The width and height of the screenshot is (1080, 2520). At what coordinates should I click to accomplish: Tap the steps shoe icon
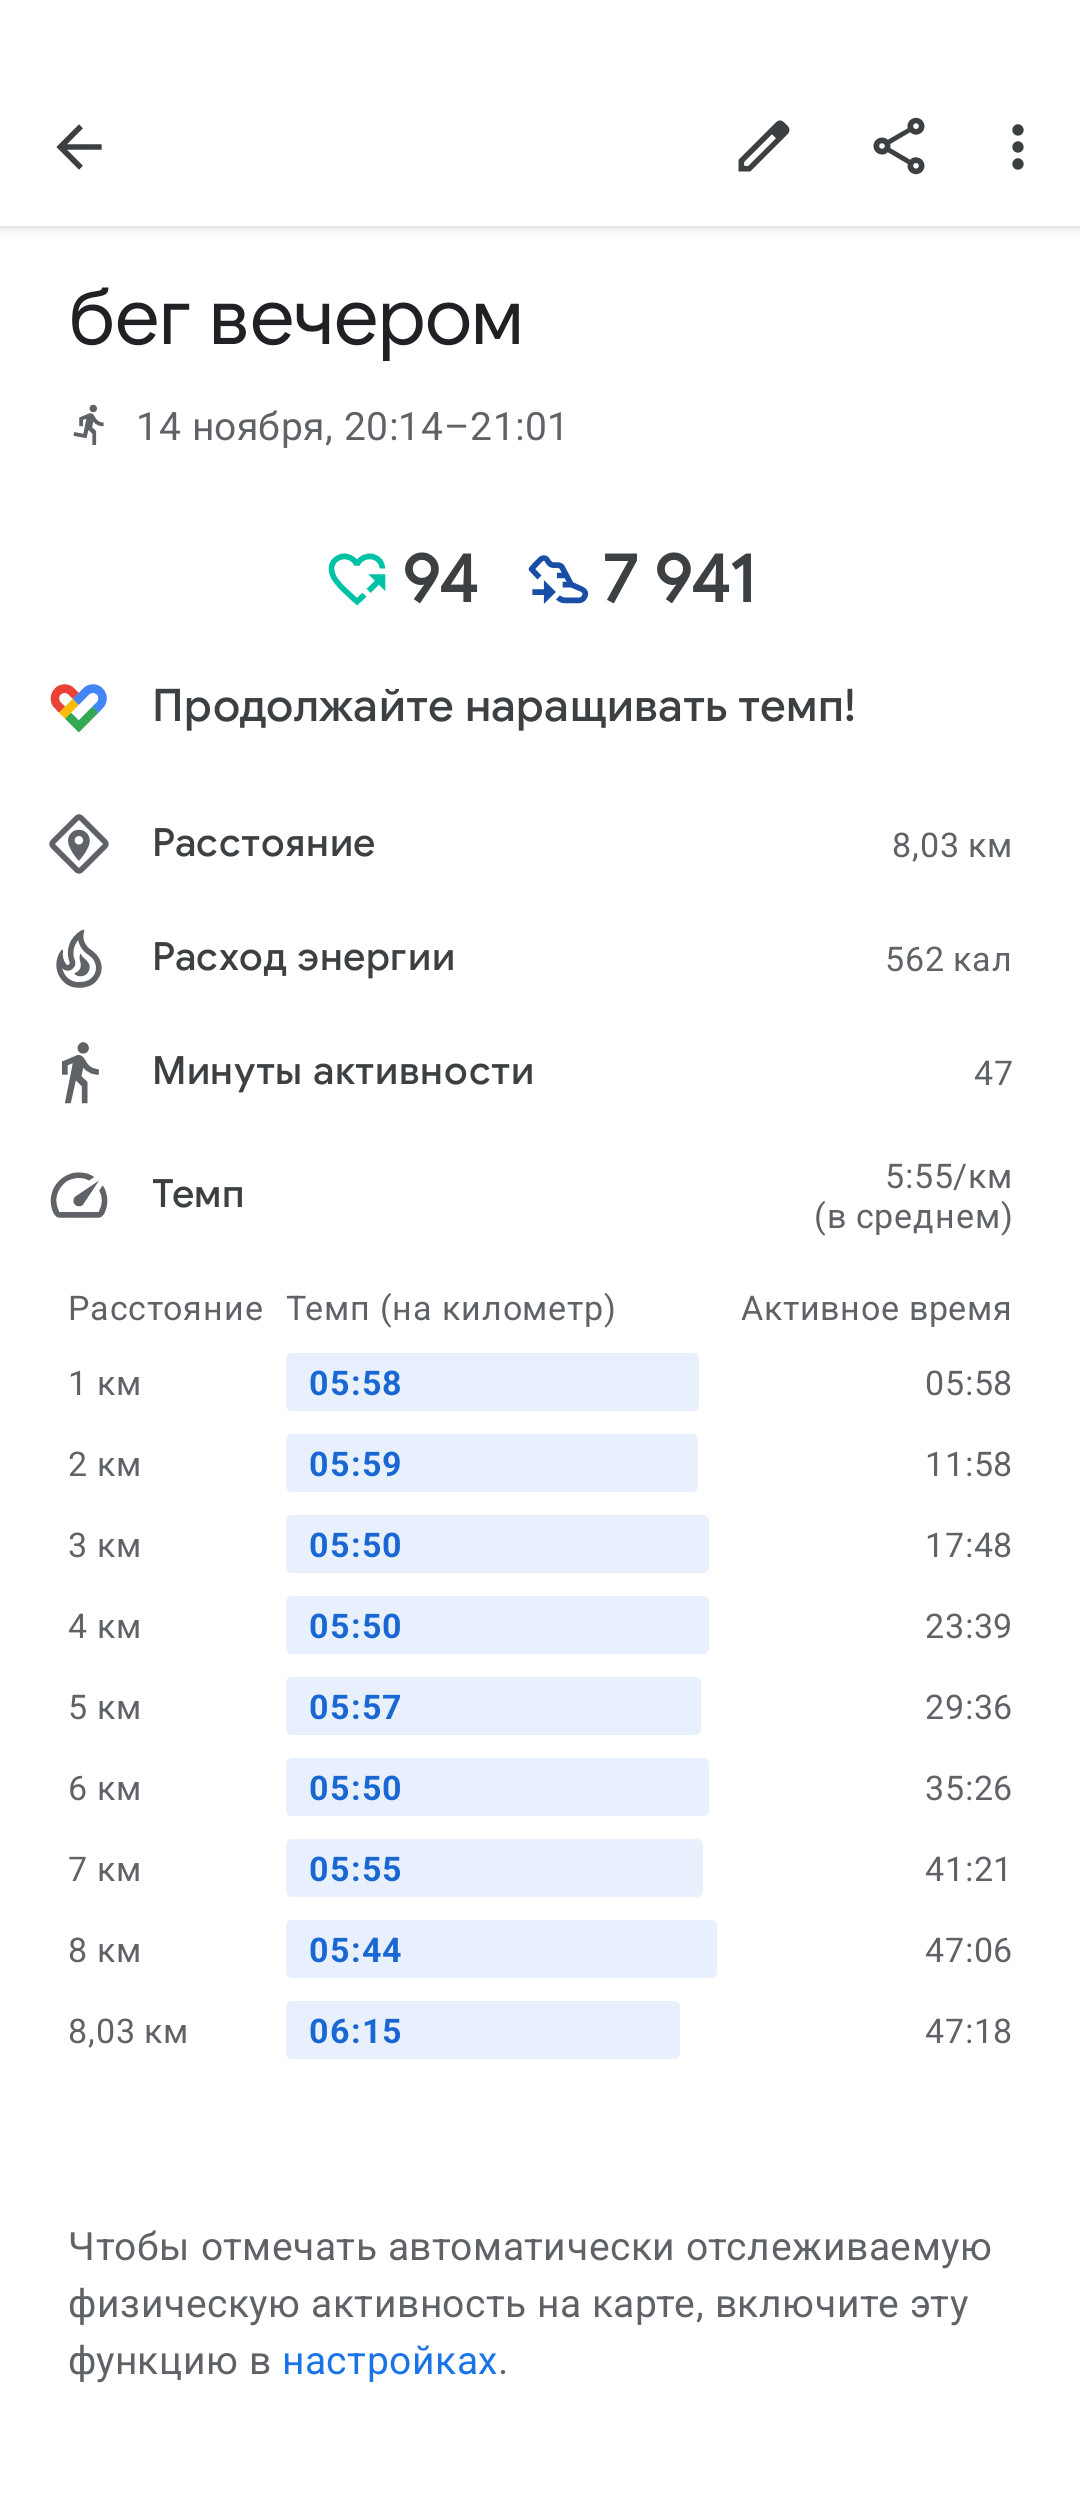pos(558,580)
